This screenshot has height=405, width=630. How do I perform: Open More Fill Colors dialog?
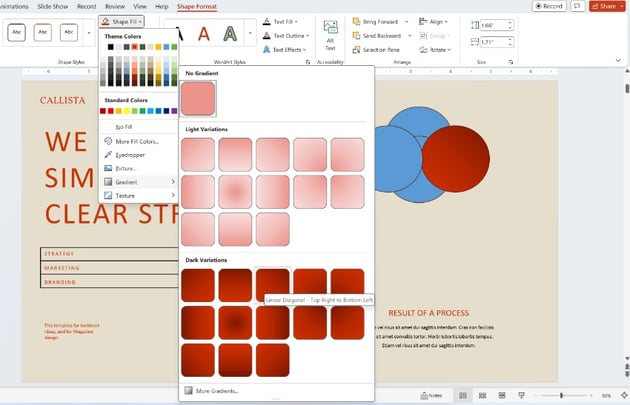point(136,141)
